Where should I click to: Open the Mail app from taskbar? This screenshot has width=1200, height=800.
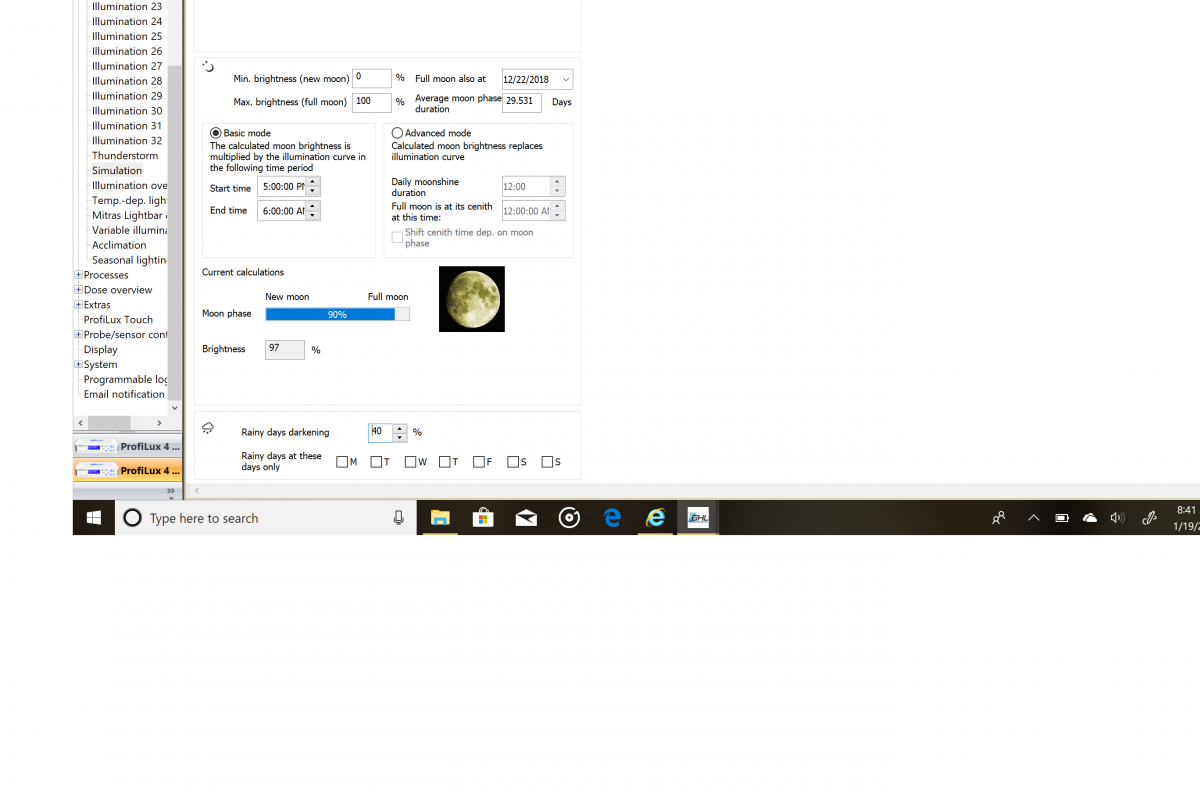[x=526, y=518]
